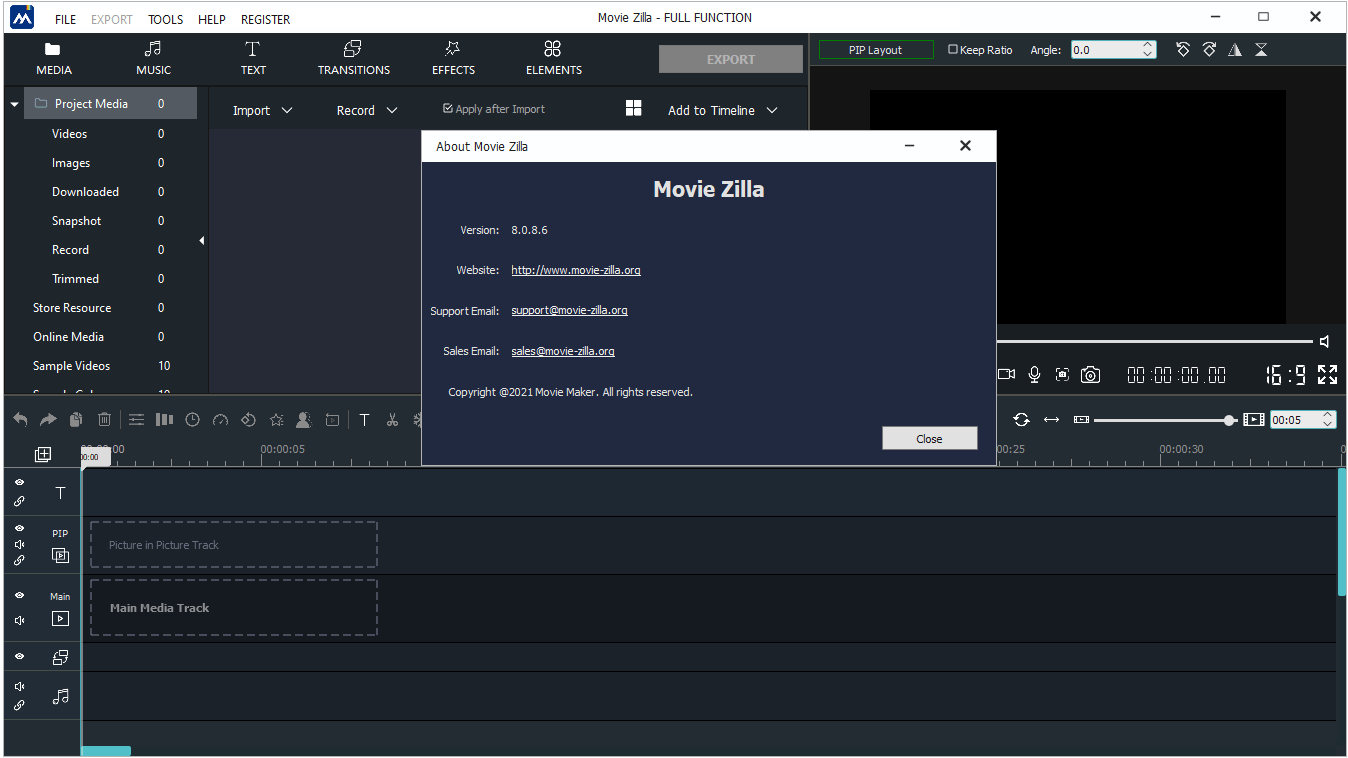The width and height of the screenshot is (1348, 758).
Task: Click the timeline zoom slider handle
Action: [1230, 420]
